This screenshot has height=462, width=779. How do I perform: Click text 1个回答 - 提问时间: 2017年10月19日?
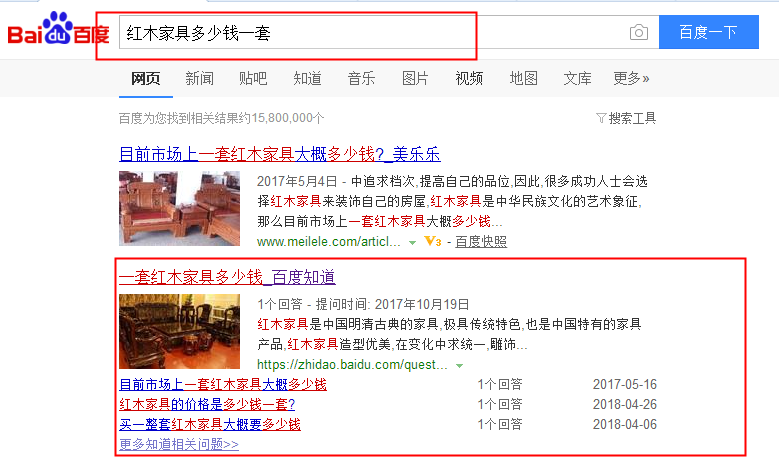coord(363,304)
